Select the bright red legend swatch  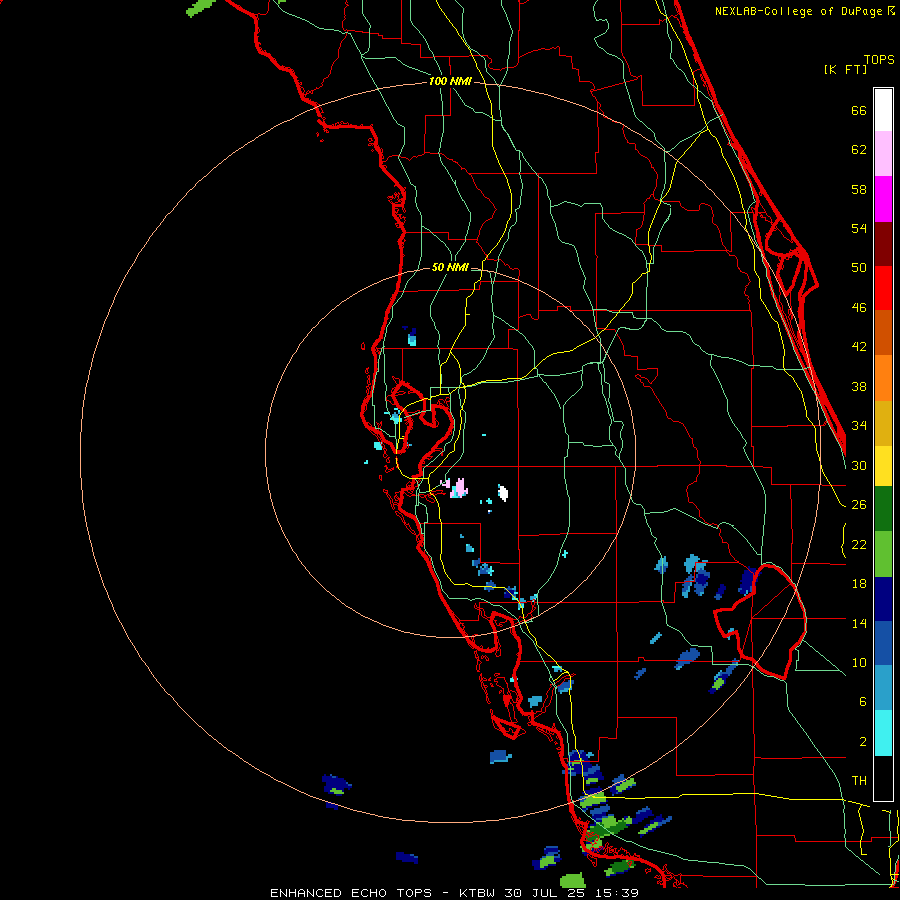tap(883, 288)
